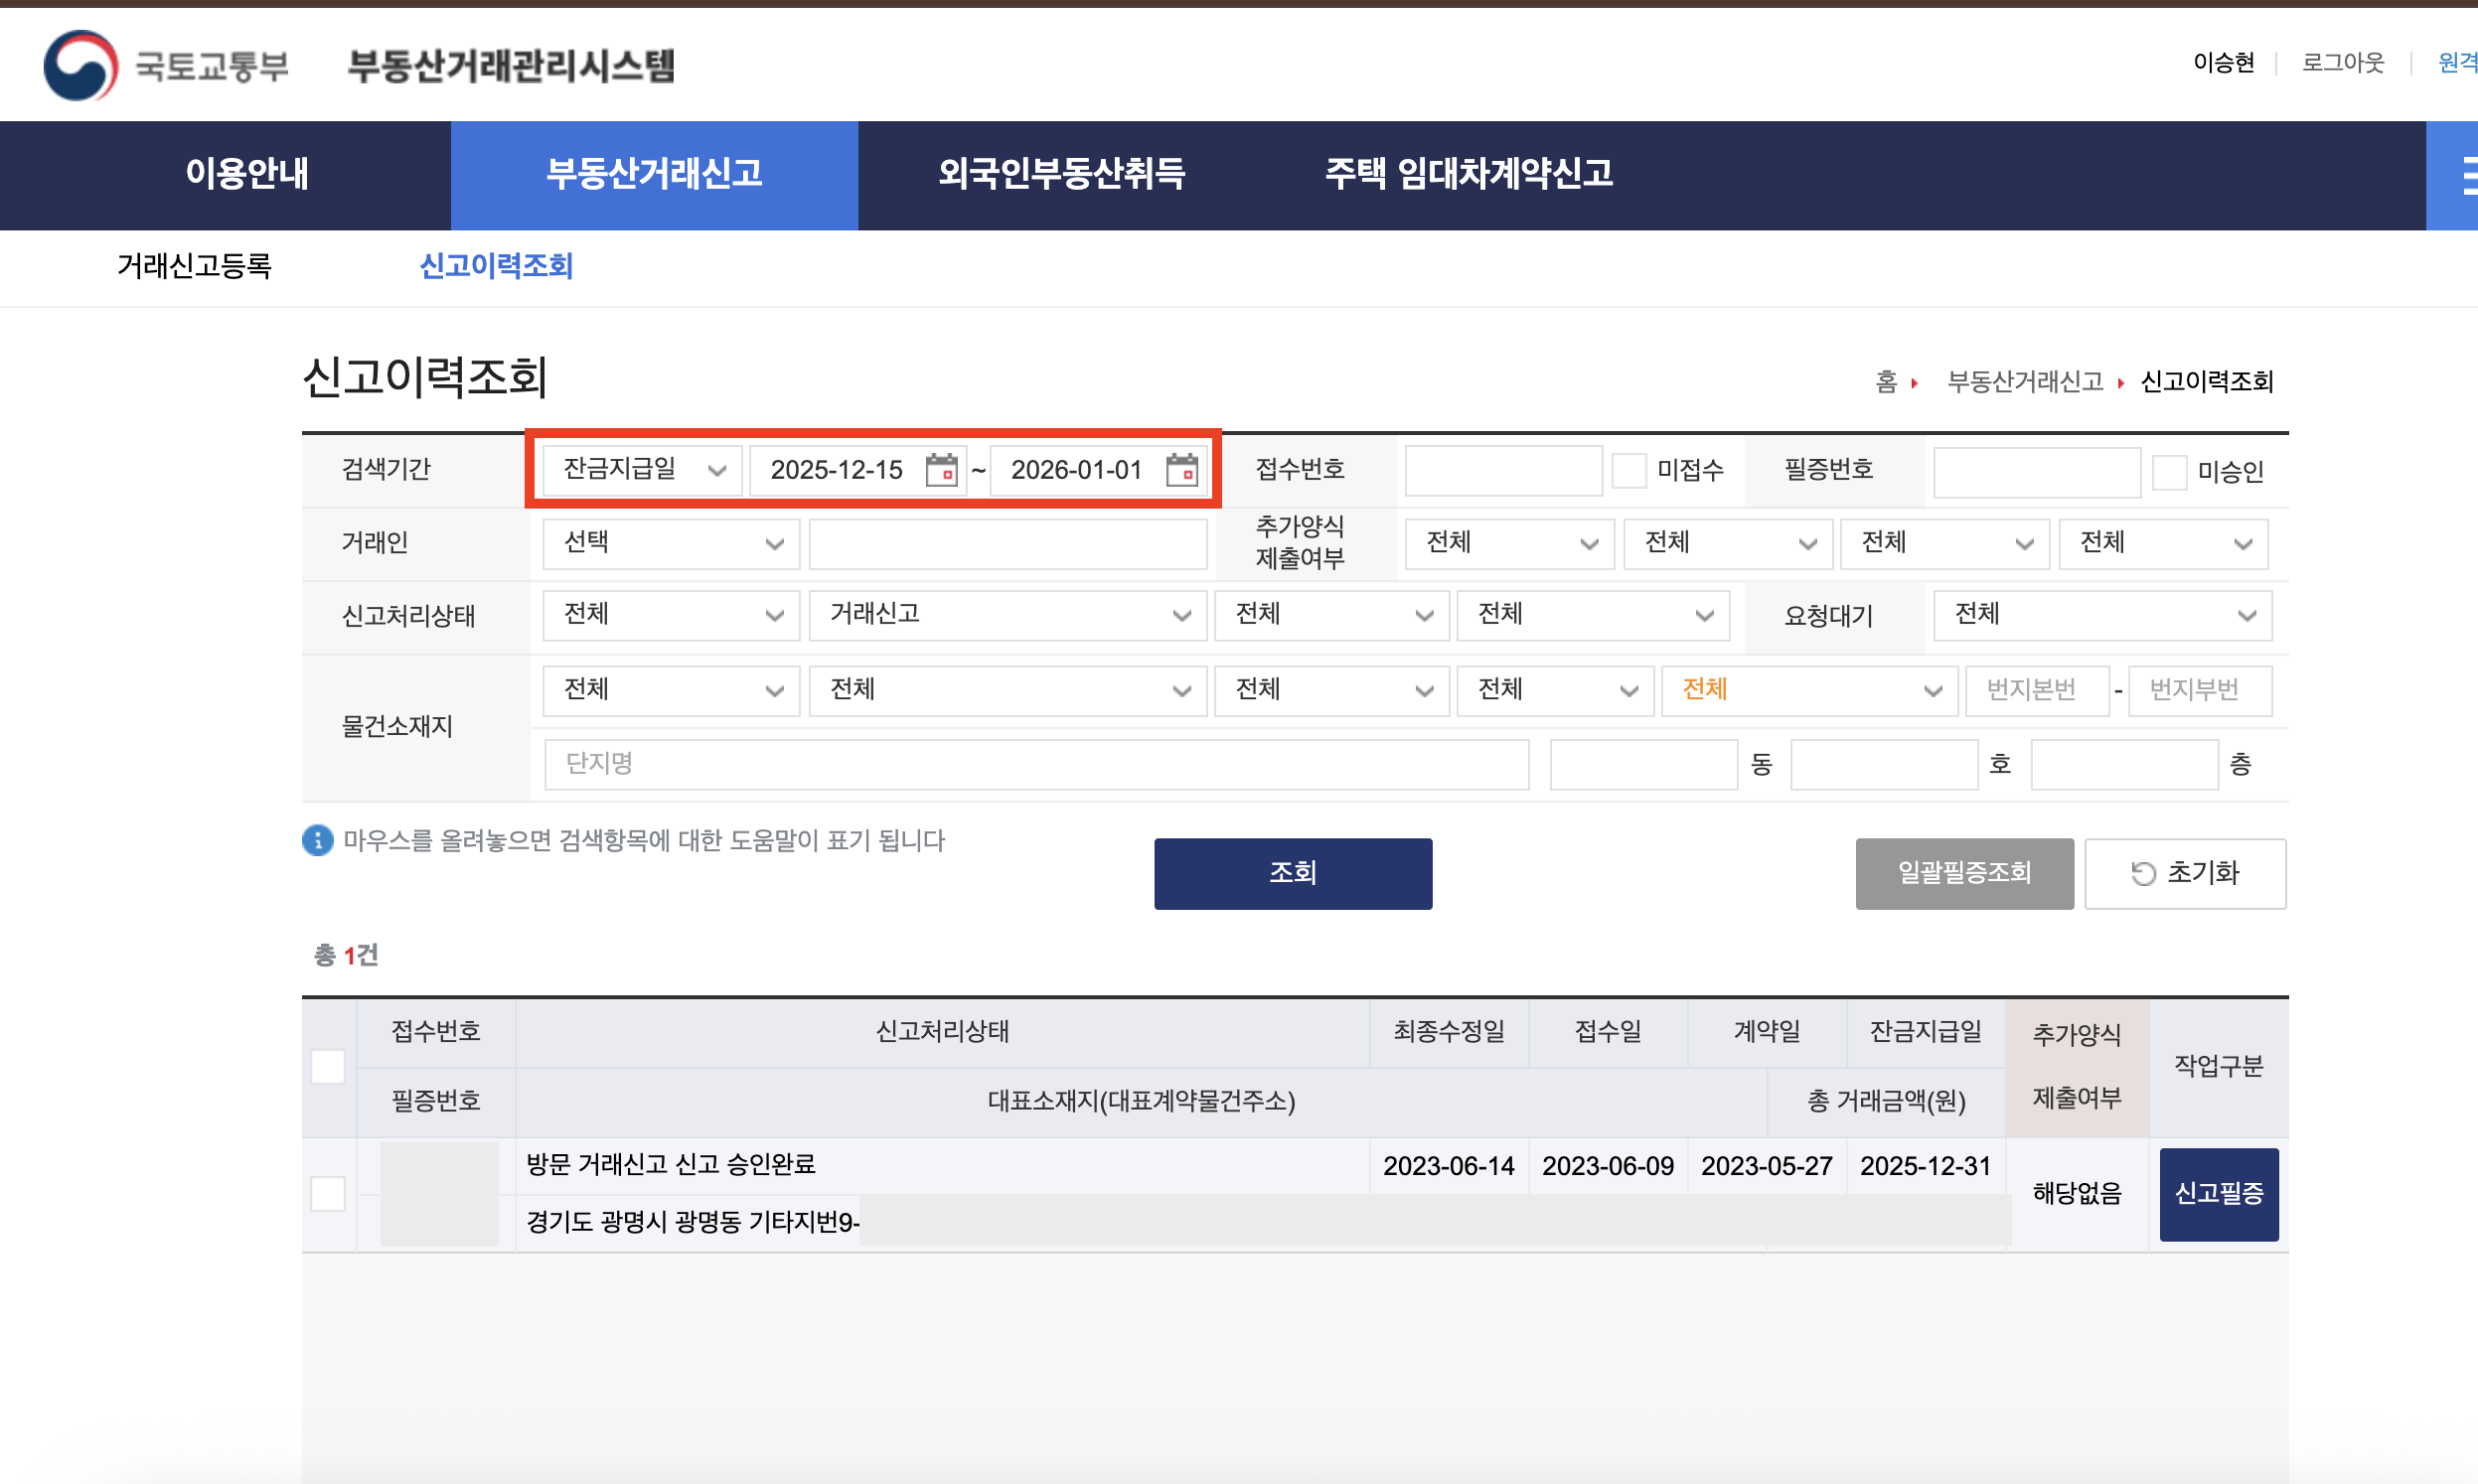Open the 외국인부동산취득 menu
This screenshot has height=1484, width=2478.
pos(1061,174)
